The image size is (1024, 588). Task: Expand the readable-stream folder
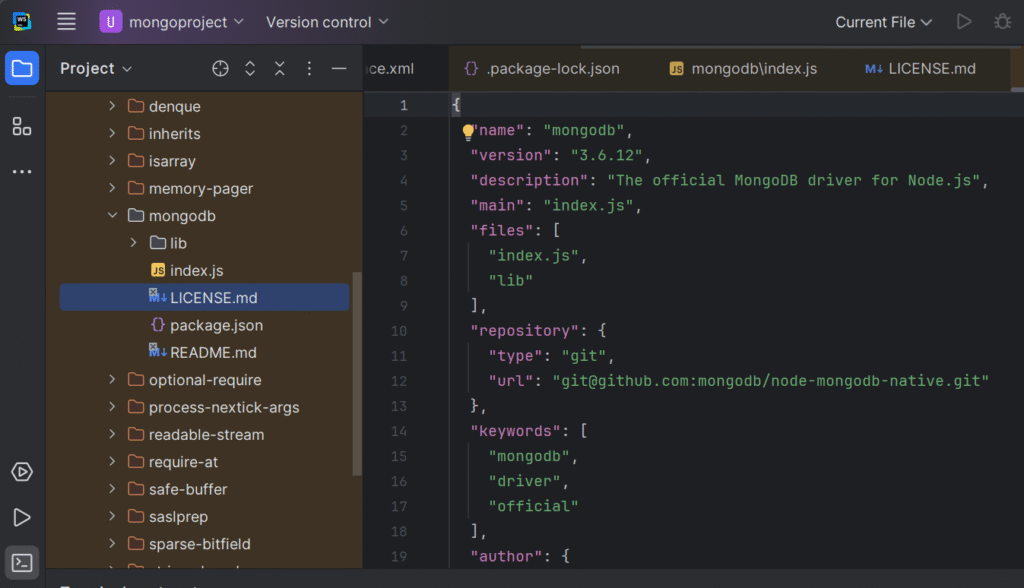tap(112, 434)
